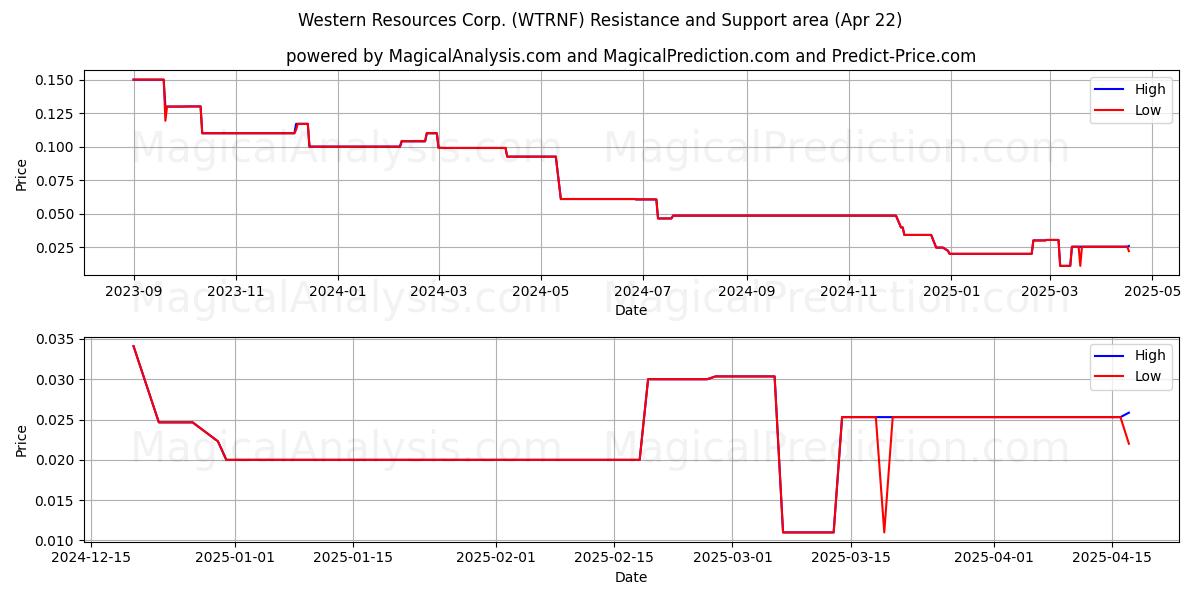Click the '2024-11' x-axis label

849,290
